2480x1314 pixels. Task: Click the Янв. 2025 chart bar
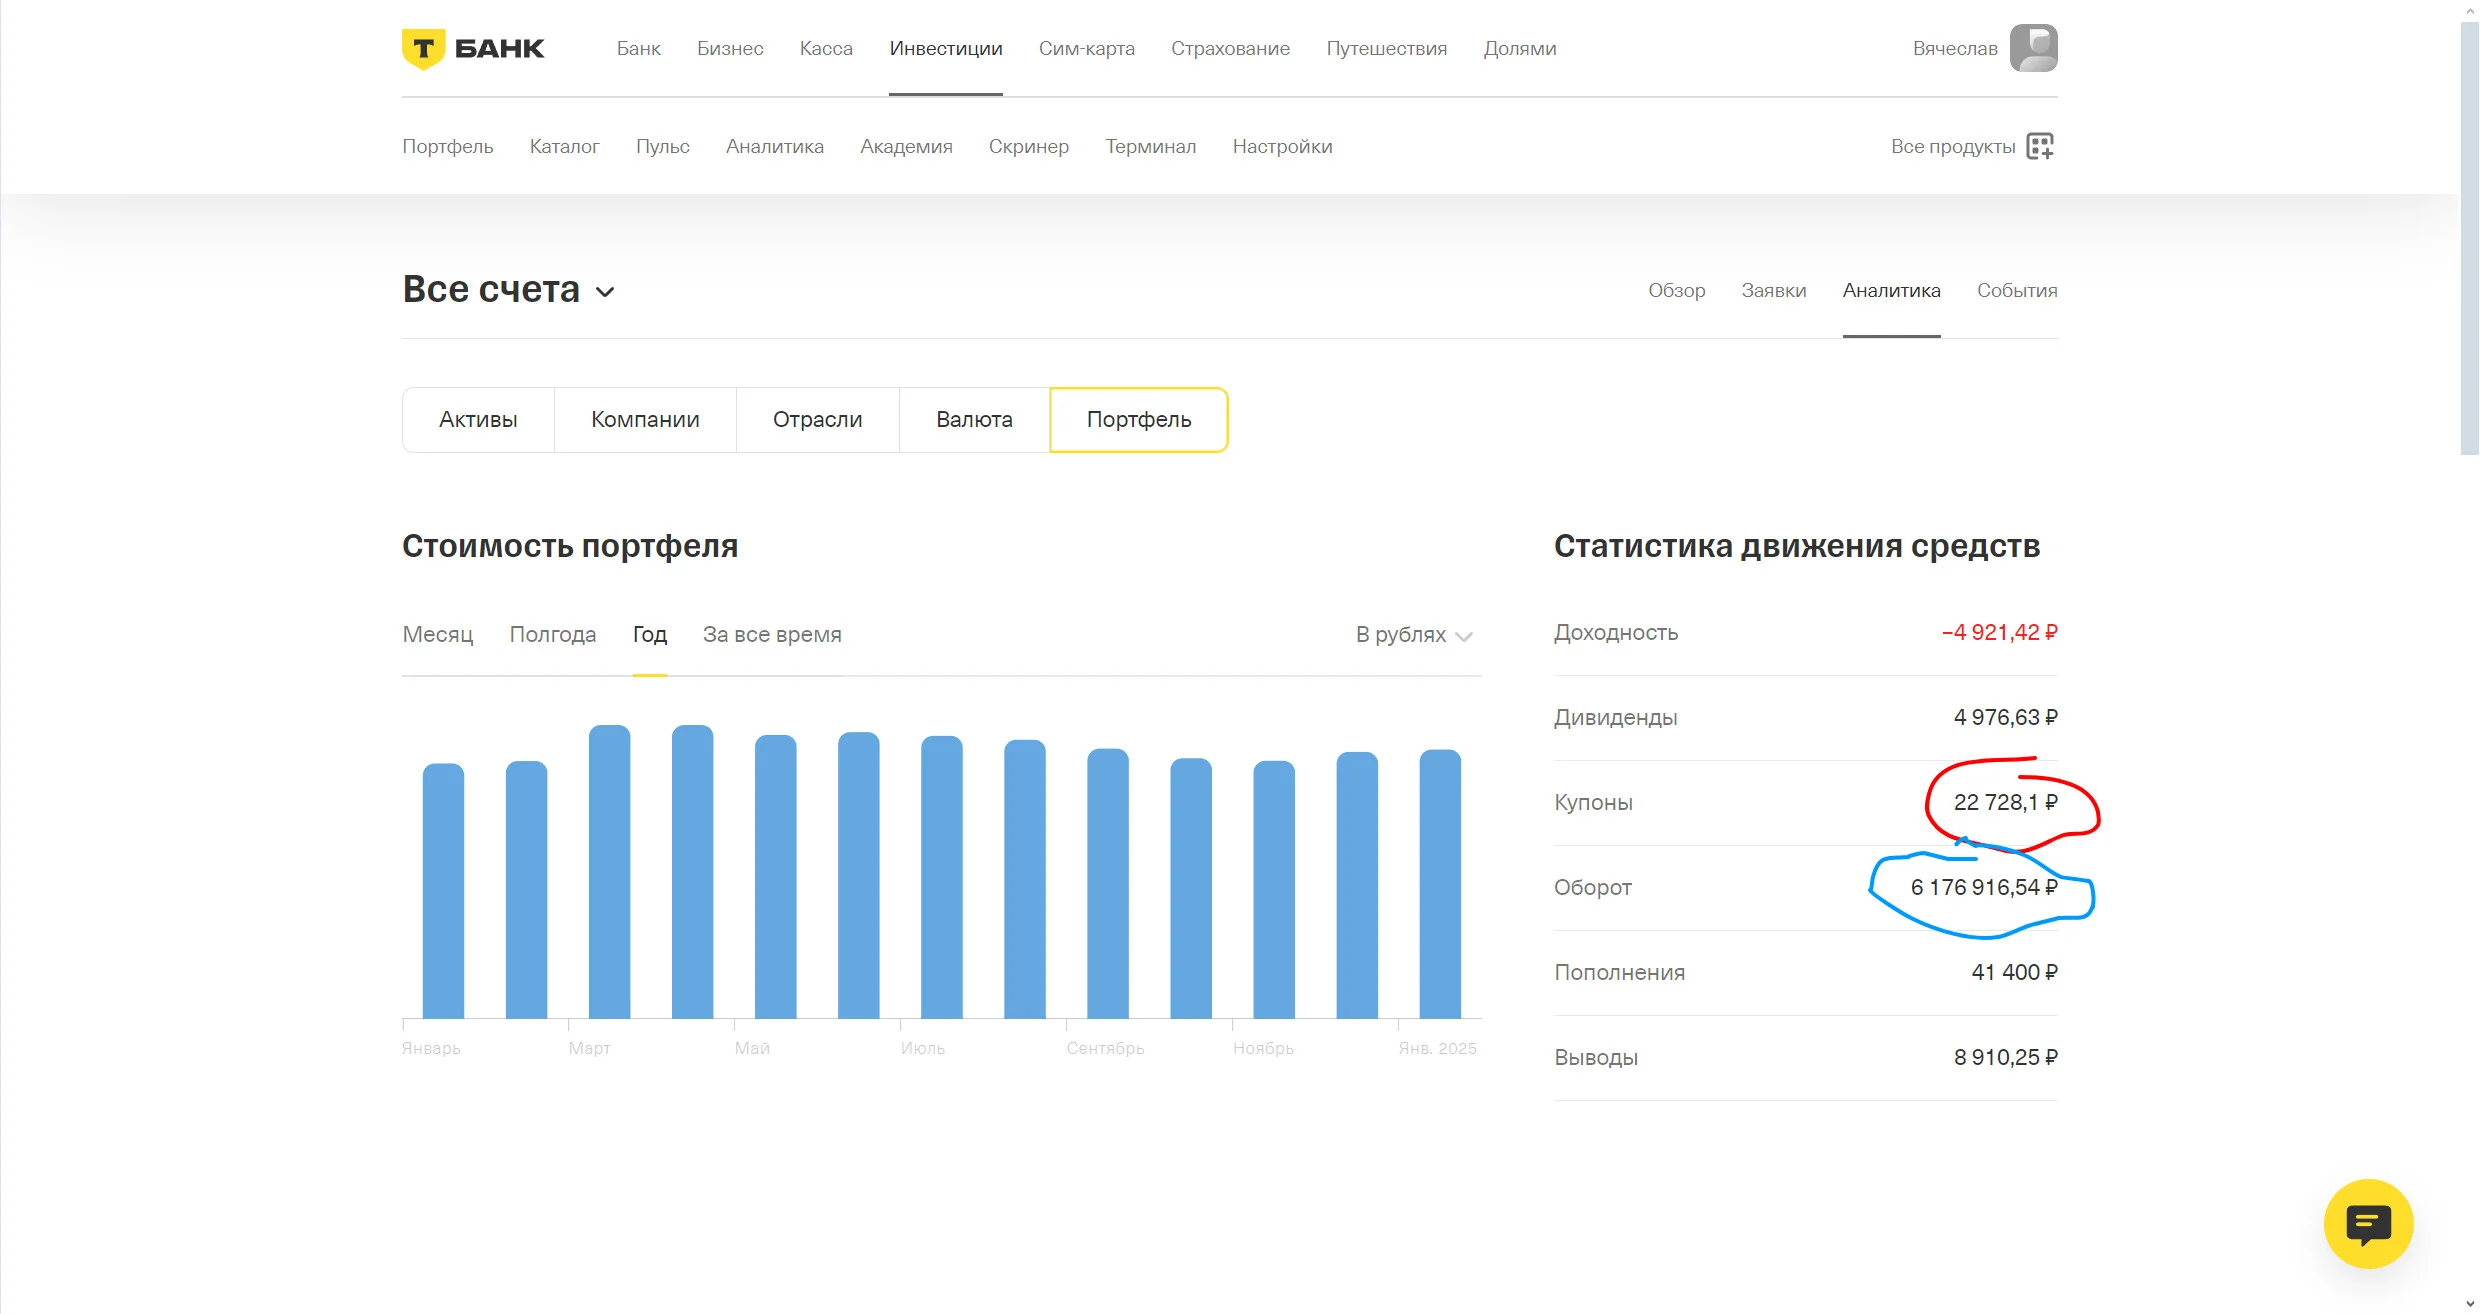pos(1440,884)
